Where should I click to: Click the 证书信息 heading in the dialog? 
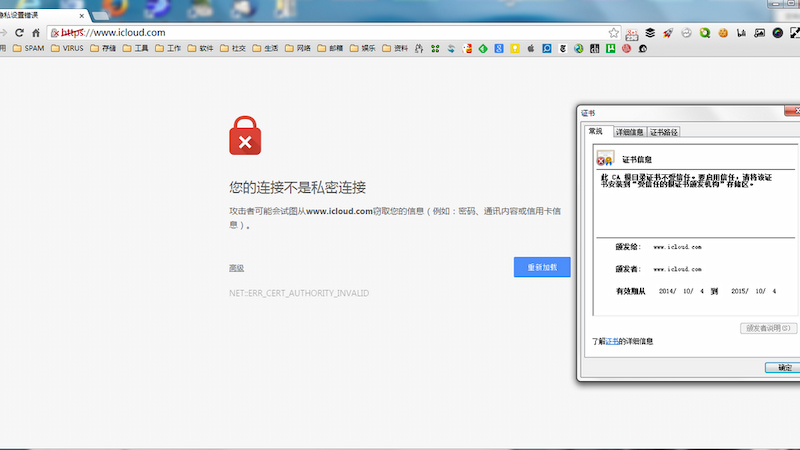click(637, 159)
